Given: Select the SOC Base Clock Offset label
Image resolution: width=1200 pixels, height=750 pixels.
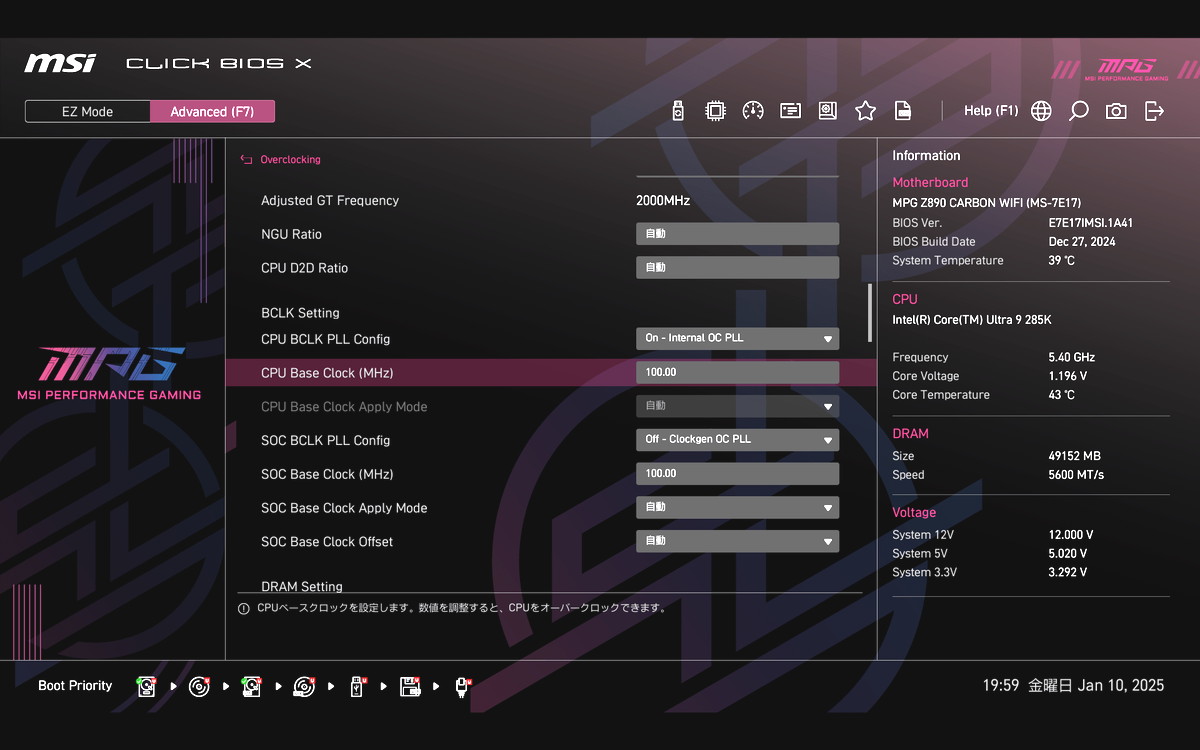Looking at the screenshot, I should point(327,542).
